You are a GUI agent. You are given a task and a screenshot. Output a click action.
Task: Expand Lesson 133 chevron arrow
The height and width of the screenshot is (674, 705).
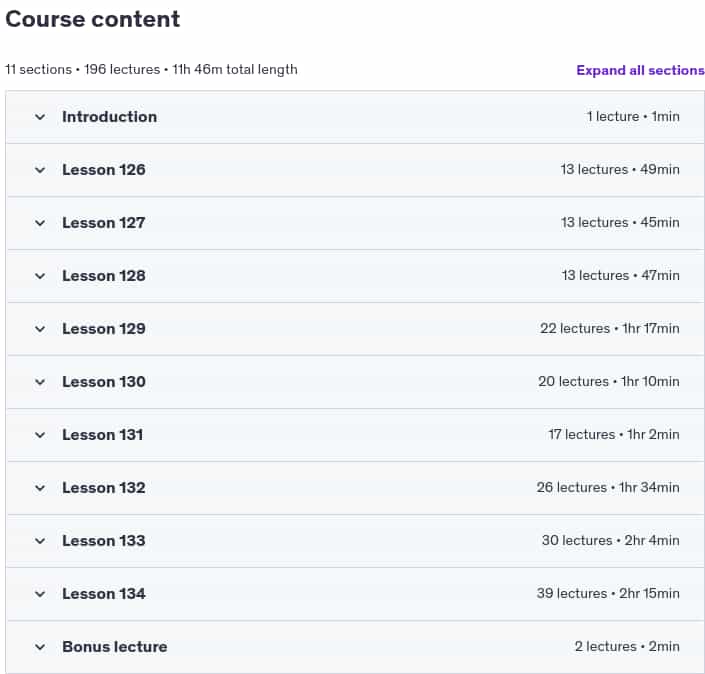[x=40, y=541]
